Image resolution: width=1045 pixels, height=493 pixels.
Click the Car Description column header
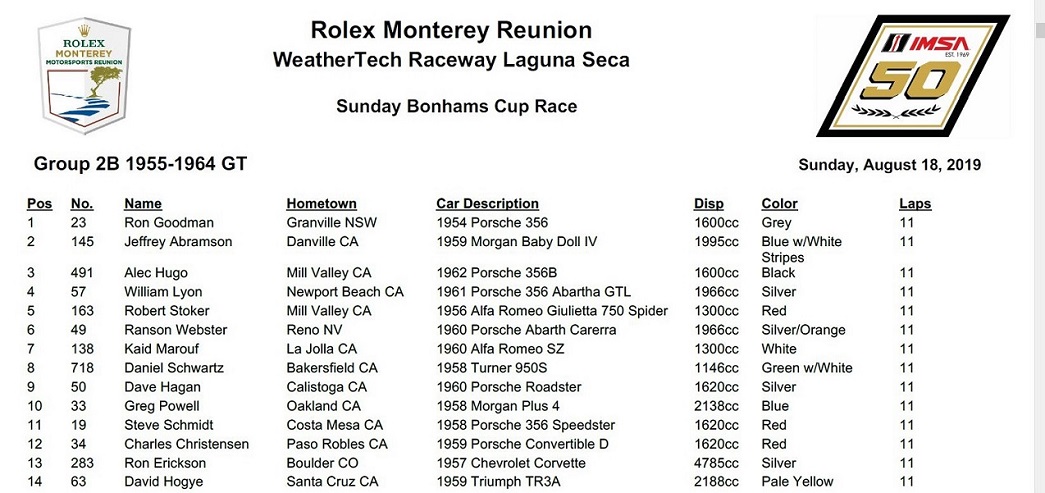(x=487, y=204)
